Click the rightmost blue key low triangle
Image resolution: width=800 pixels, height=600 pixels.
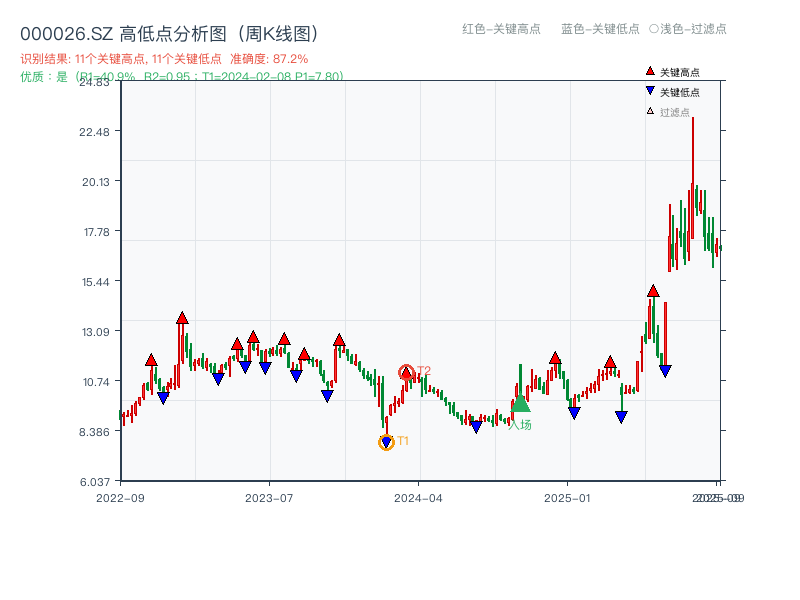tap(665, 371)
